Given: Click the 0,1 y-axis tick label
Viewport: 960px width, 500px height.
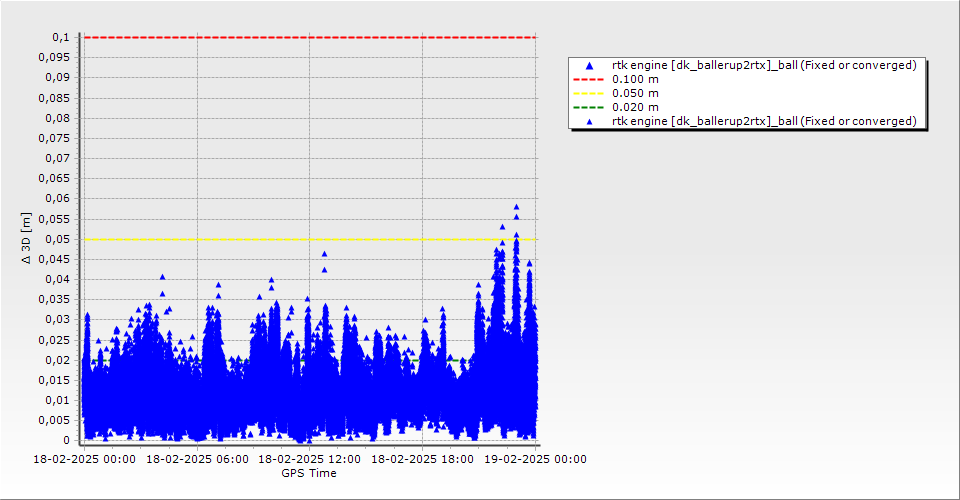Looking at the screenshot, I should 61,37.
